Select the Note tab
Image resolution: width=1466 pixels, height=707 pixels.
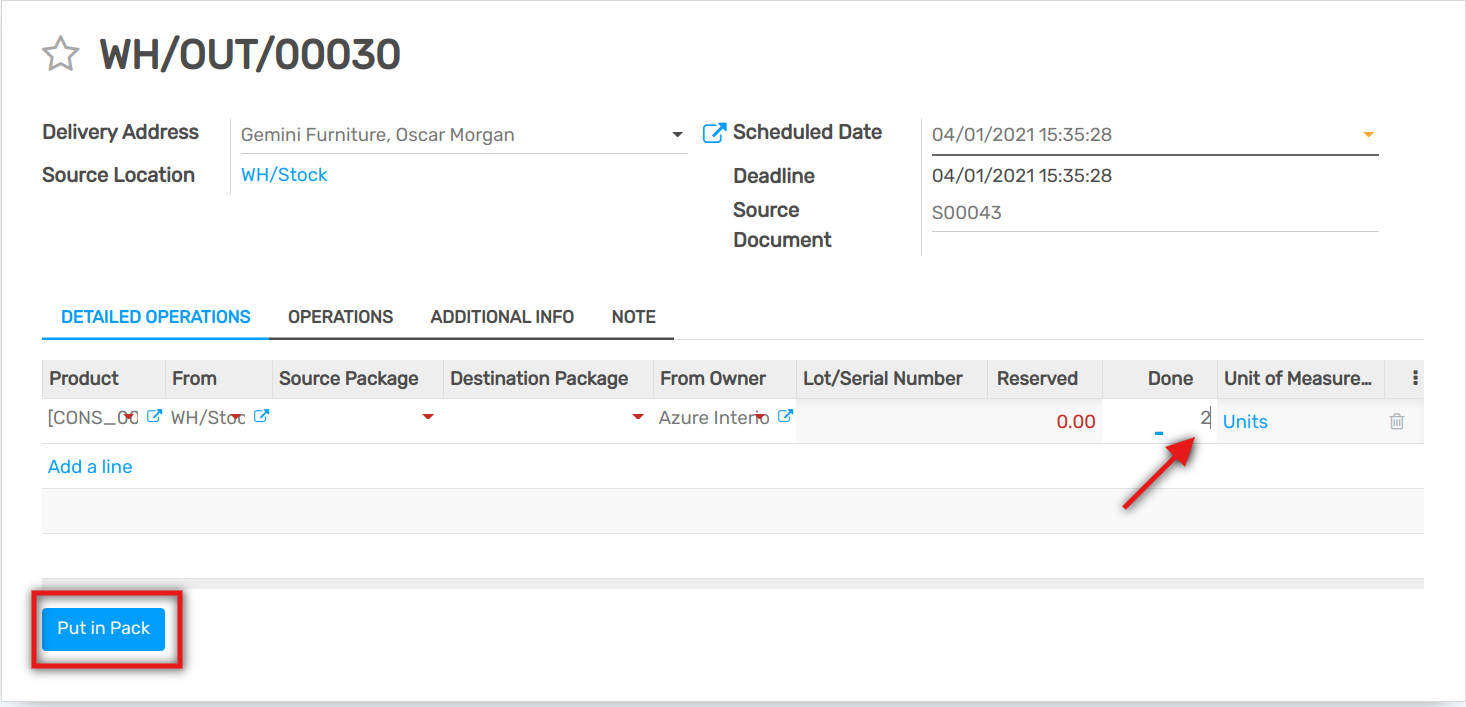pos(633,317)
